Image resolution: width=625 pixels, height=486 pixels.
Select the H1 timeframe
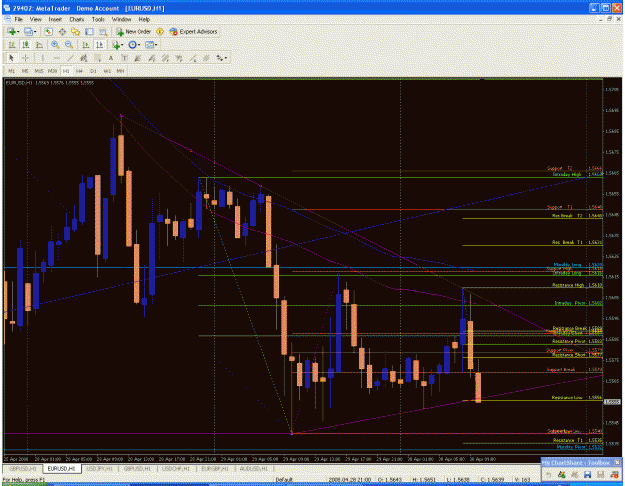[x=66, y=71]
